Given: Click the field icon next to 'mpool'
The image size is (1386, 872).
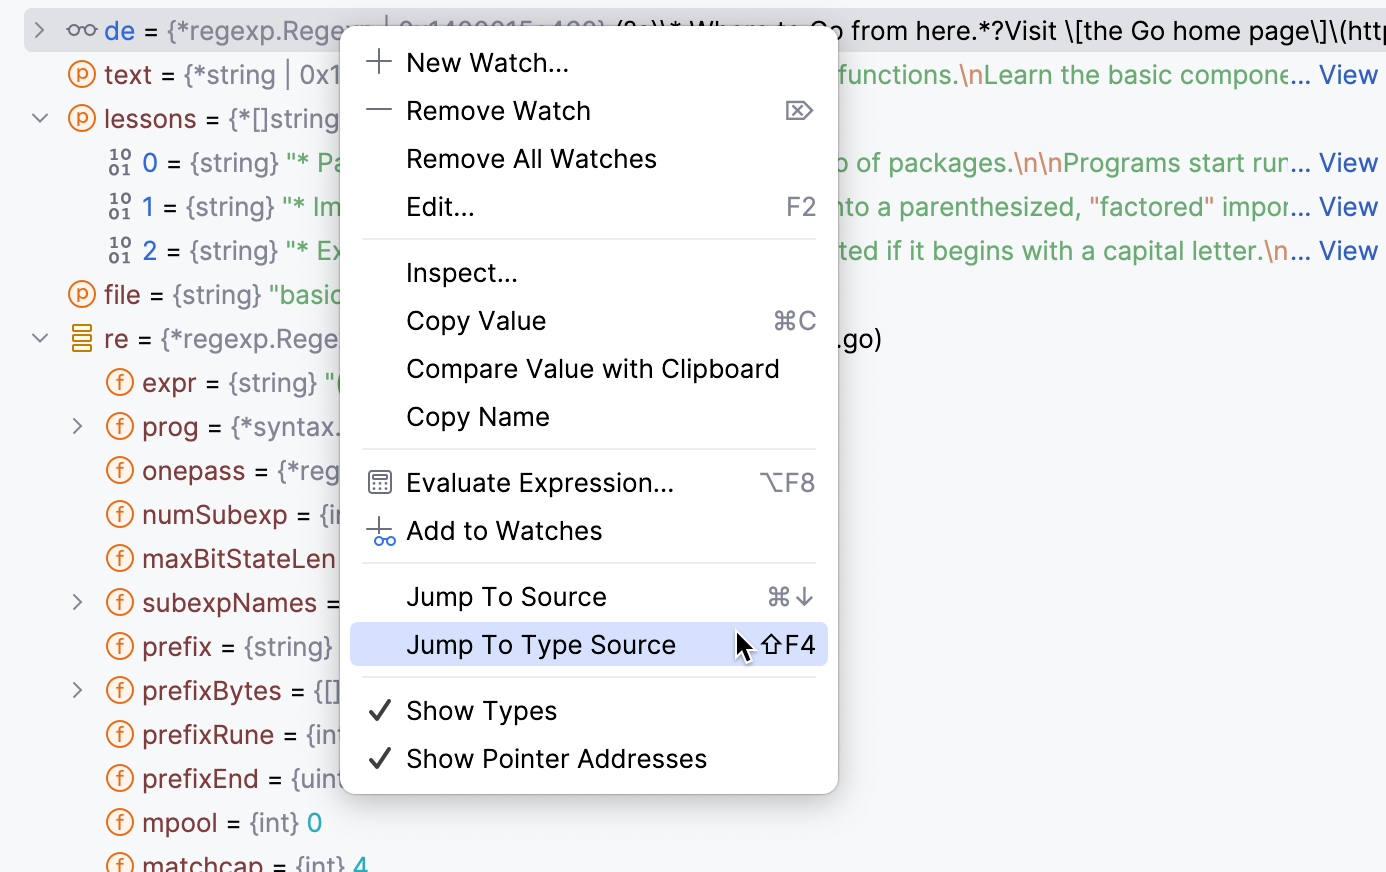Looking at the screenshot, I should click(x=120, y=822).
